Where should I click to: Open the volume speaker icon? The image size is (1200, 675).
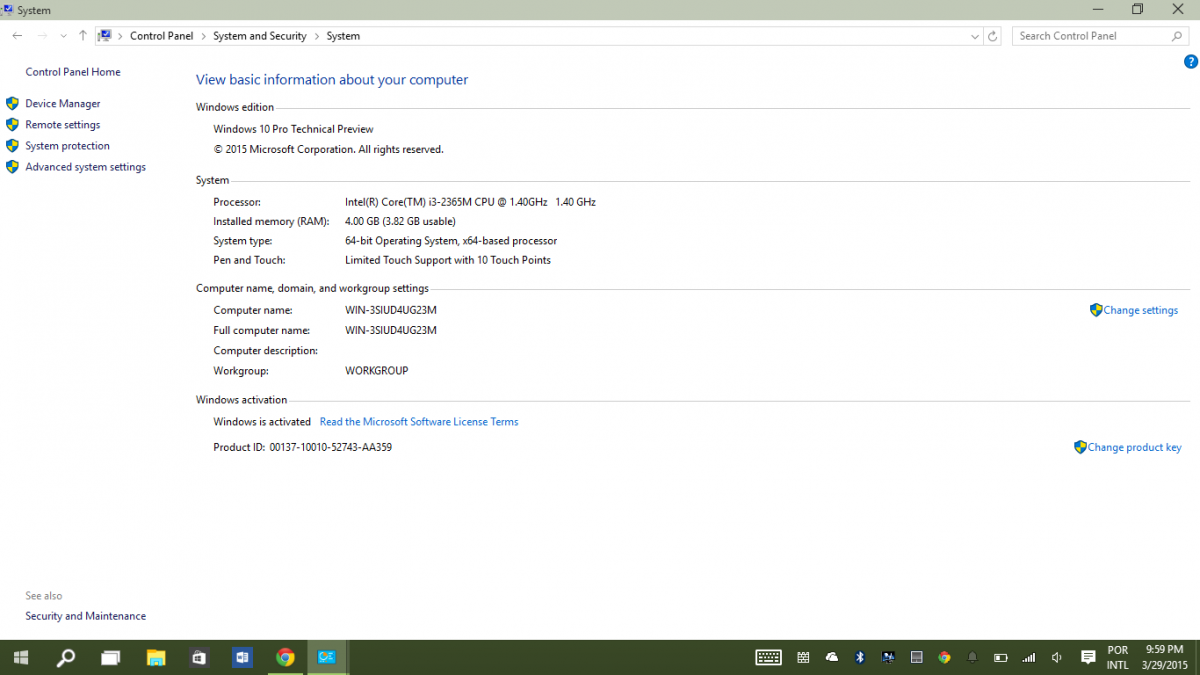coord(1057,657)
